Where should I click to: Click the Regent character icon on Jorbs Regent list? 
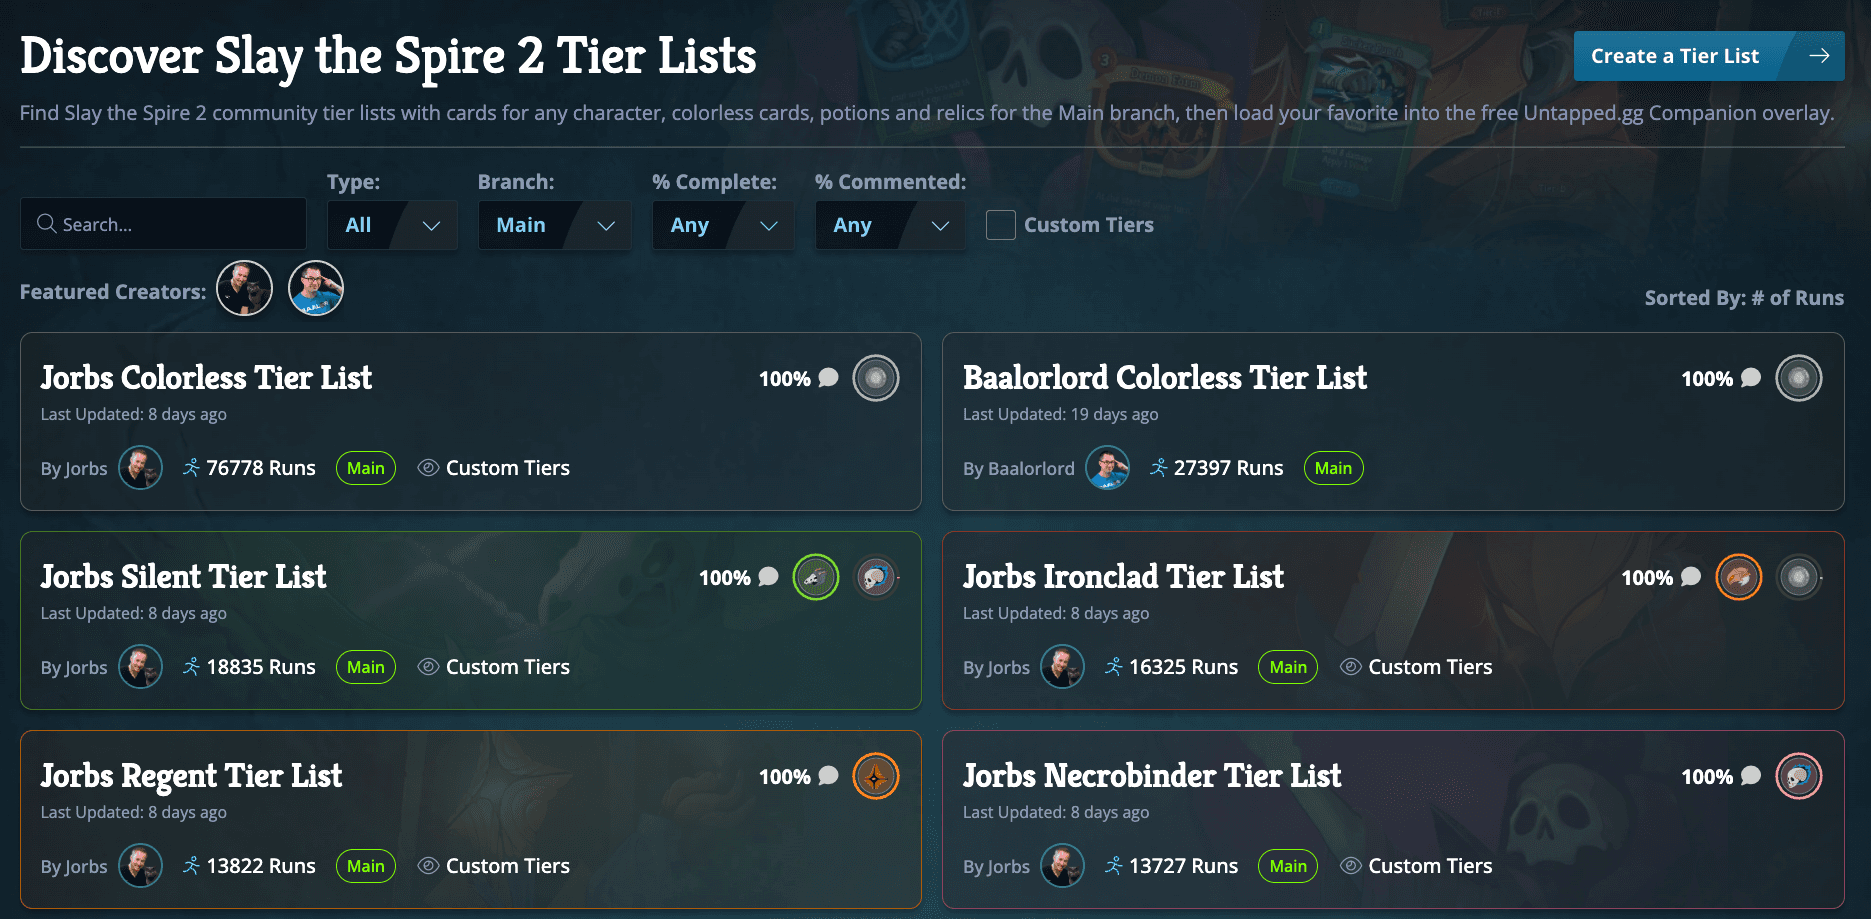coord(876,776)
